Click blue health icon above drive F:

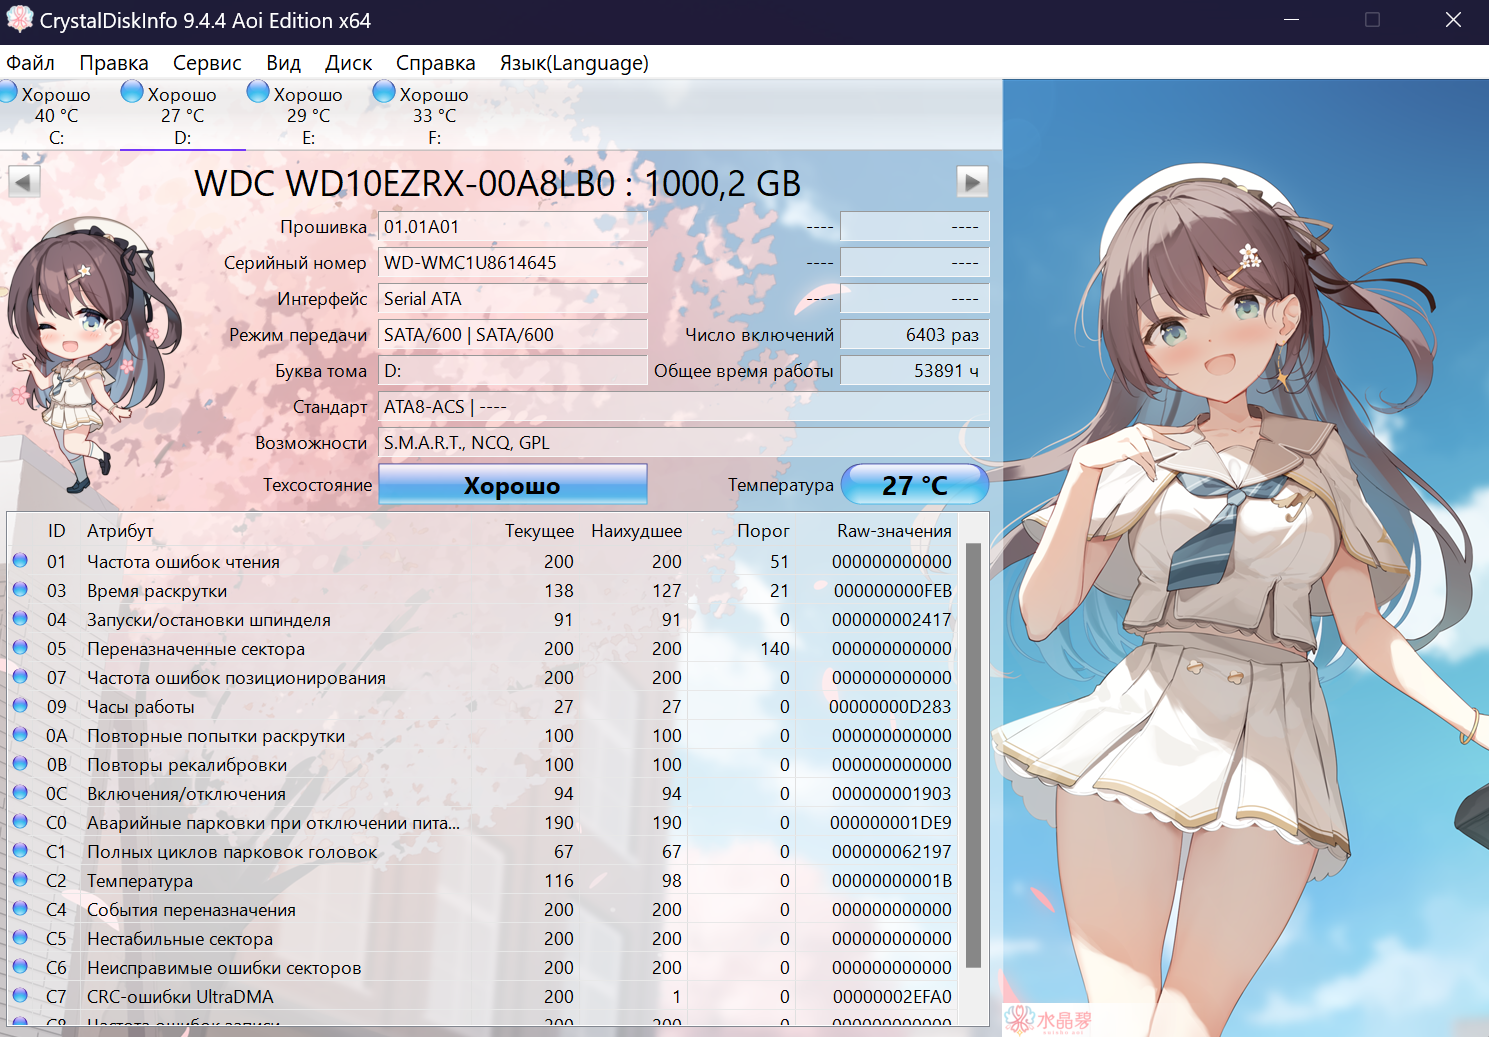(x=384, y=92)
